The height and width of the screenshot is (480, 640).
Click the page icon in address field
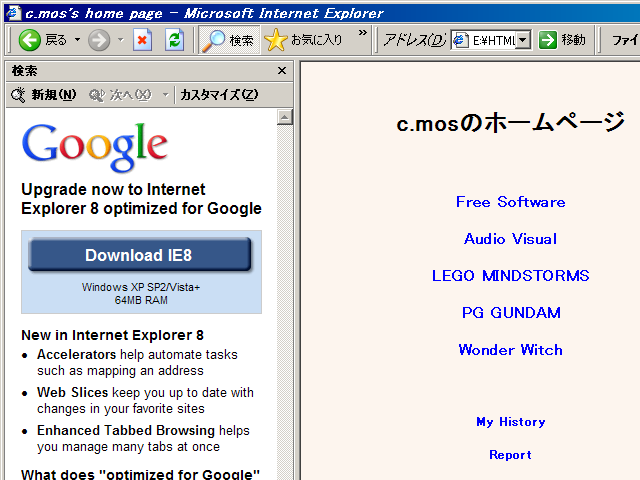[461, 40]
